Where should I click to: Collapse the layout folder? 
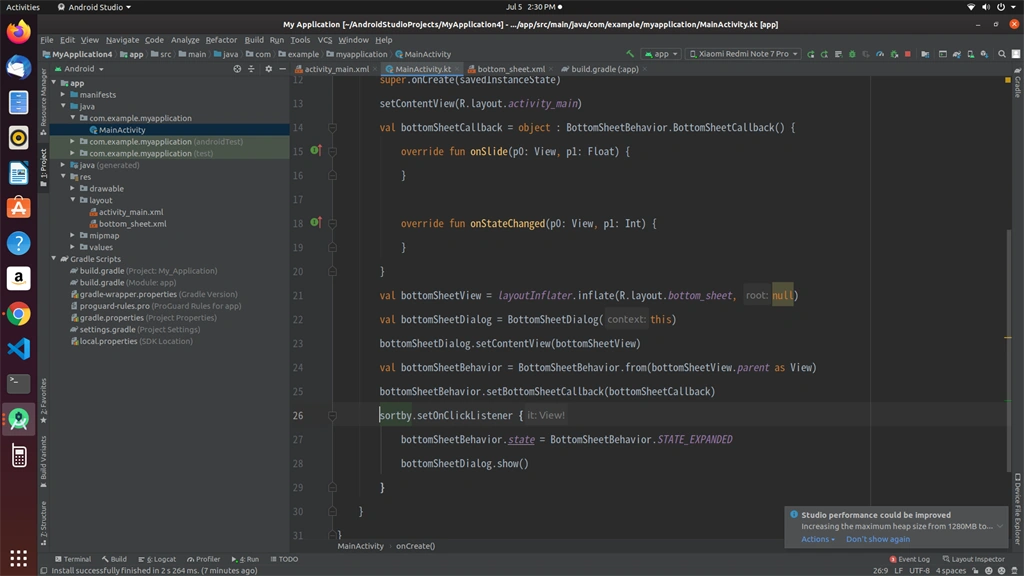pyautogui.click(x=72, y=200)
